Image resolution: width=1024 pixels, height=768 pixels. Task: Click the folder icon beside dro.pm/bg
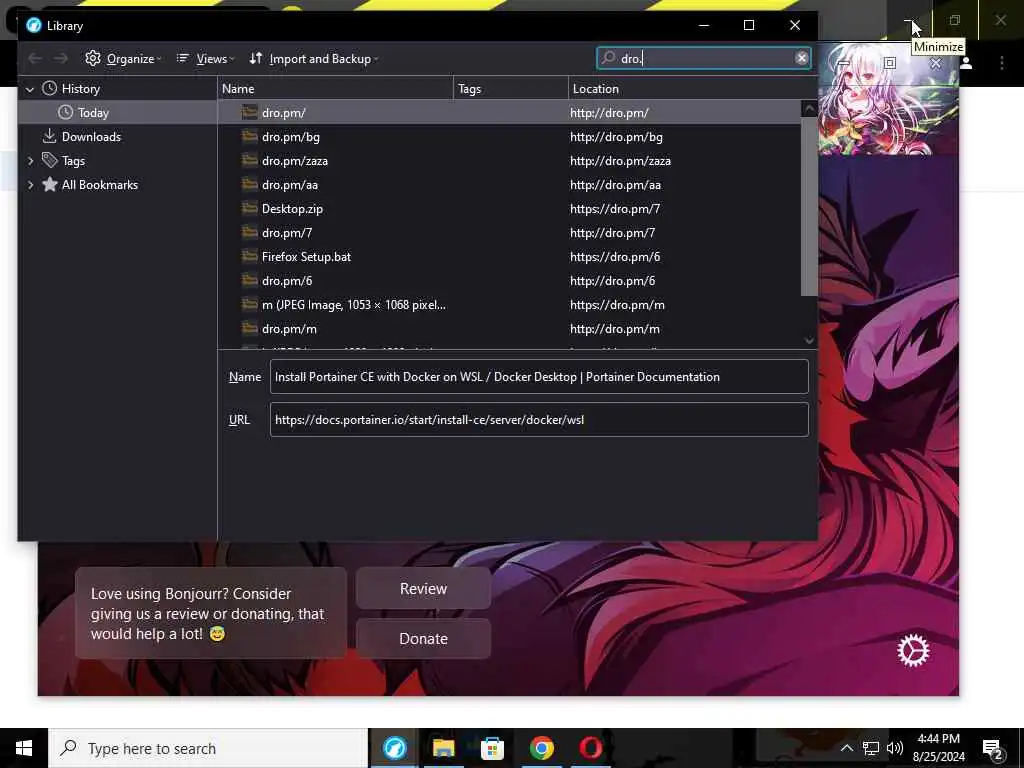(249, 136)
